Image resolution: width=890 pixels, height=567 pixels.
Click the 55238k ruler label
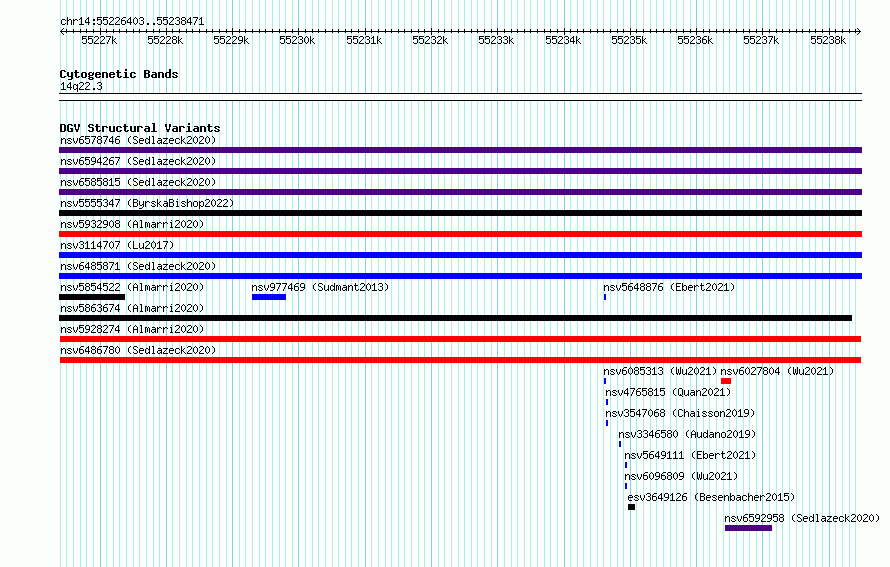tap(828, 40)
